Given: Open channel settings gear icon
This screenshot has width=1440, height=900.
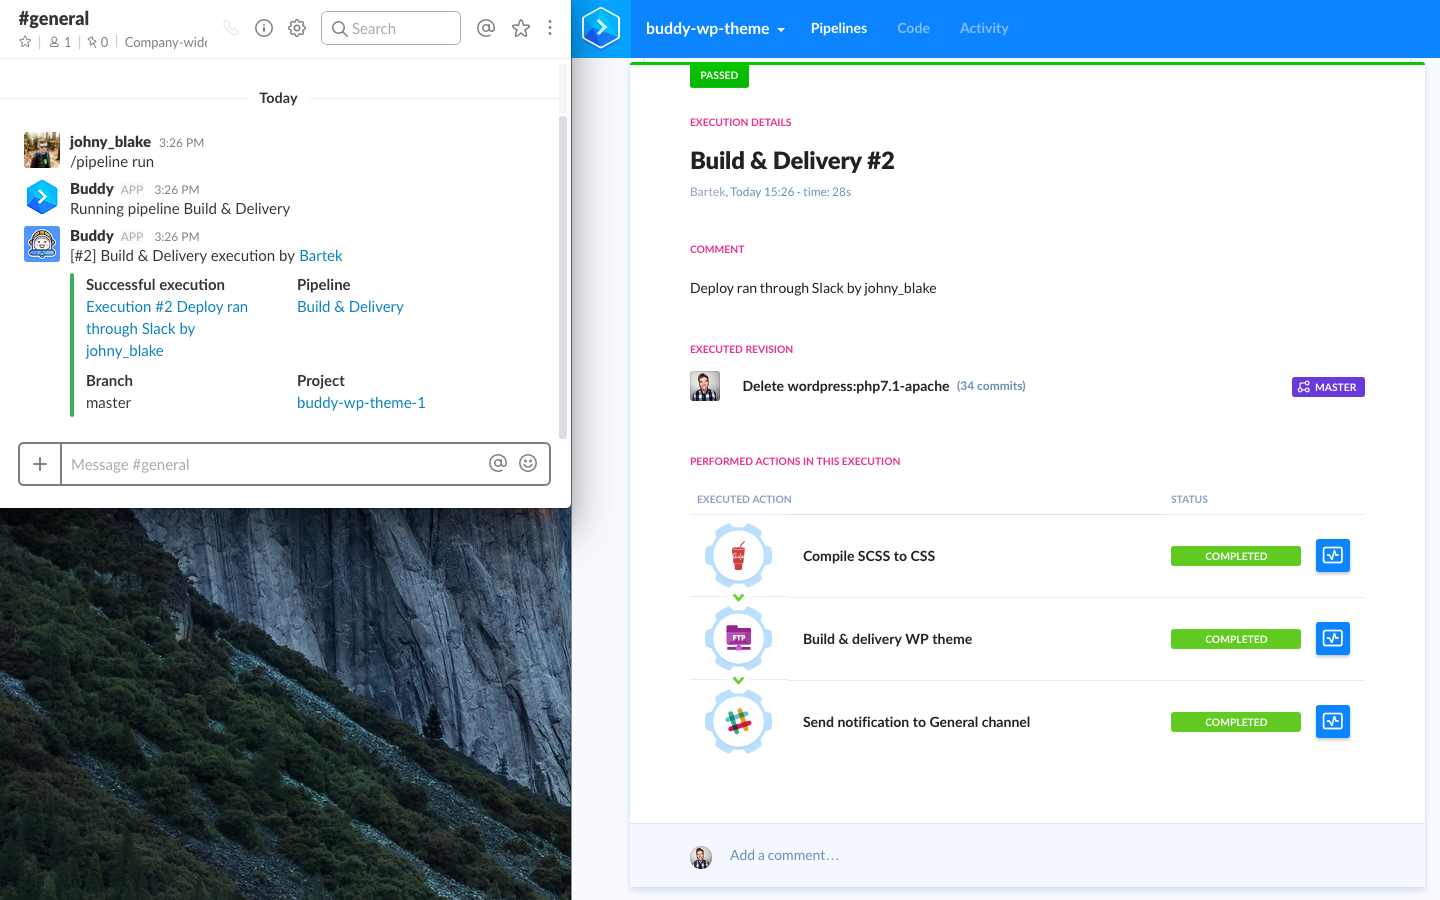Looking at the screenshot, I should point(297,28).
